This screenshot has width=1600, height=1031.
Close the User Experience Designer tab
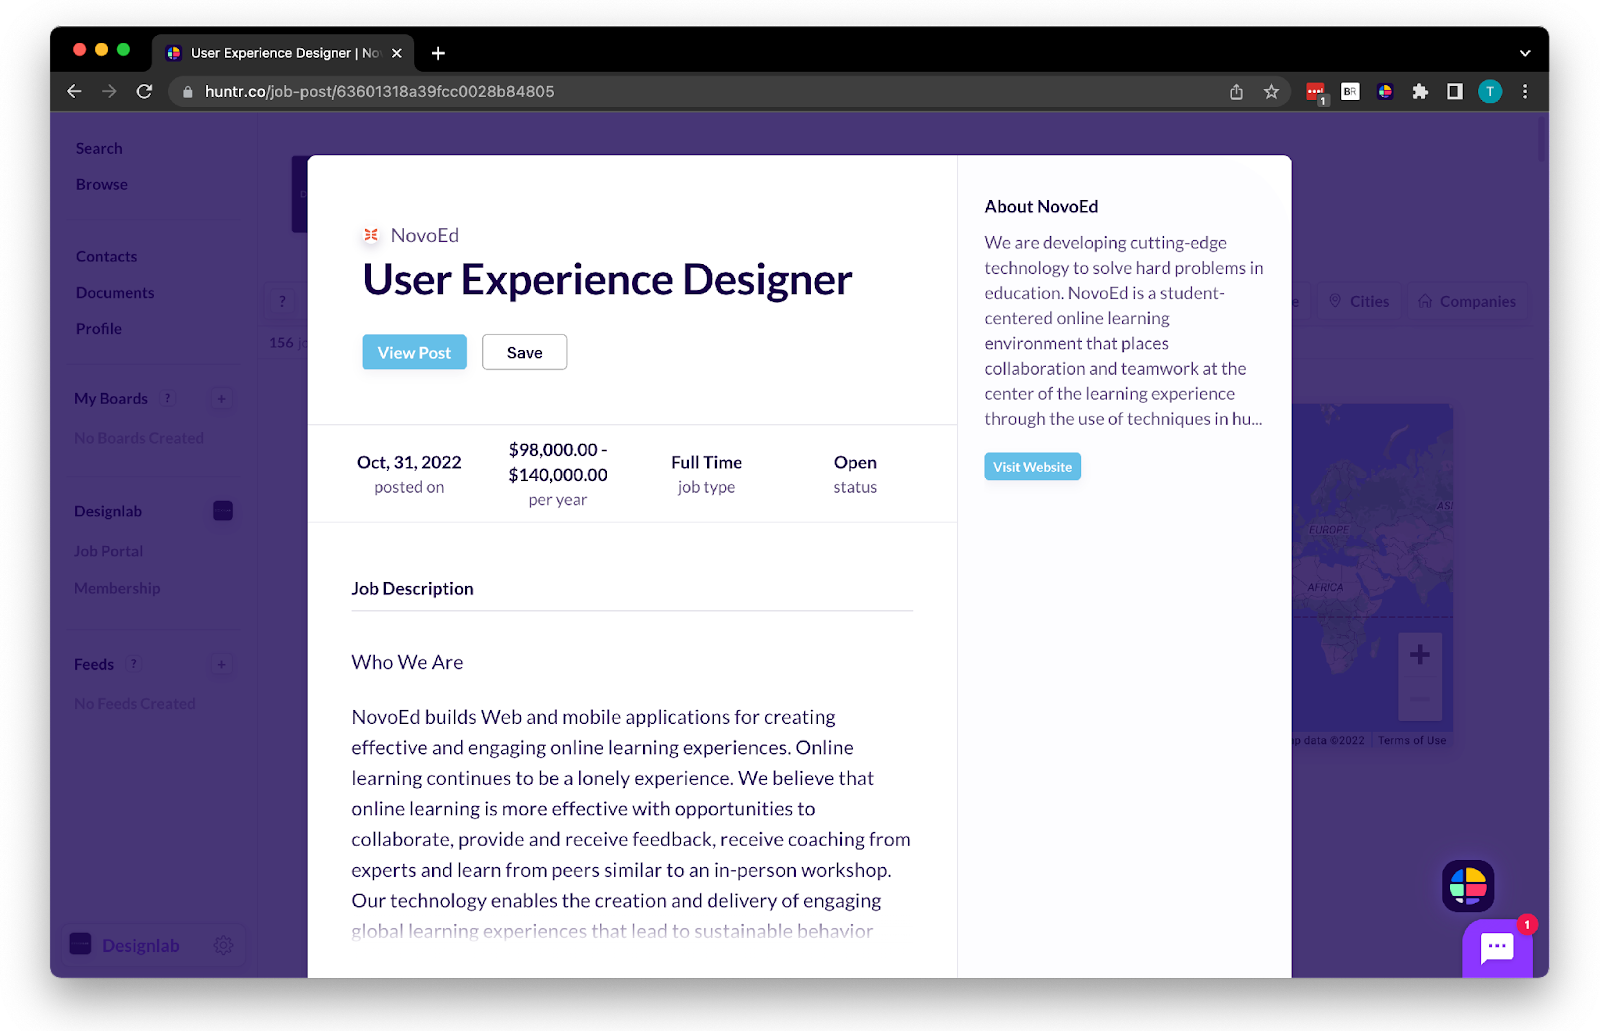(x=397, y=53)
